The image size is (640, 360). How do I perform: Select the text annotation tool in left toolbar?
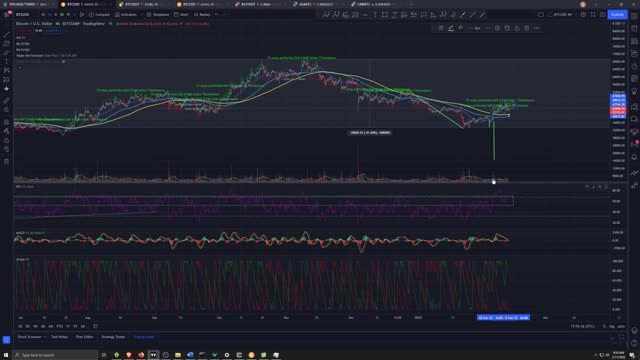(7, 61)
